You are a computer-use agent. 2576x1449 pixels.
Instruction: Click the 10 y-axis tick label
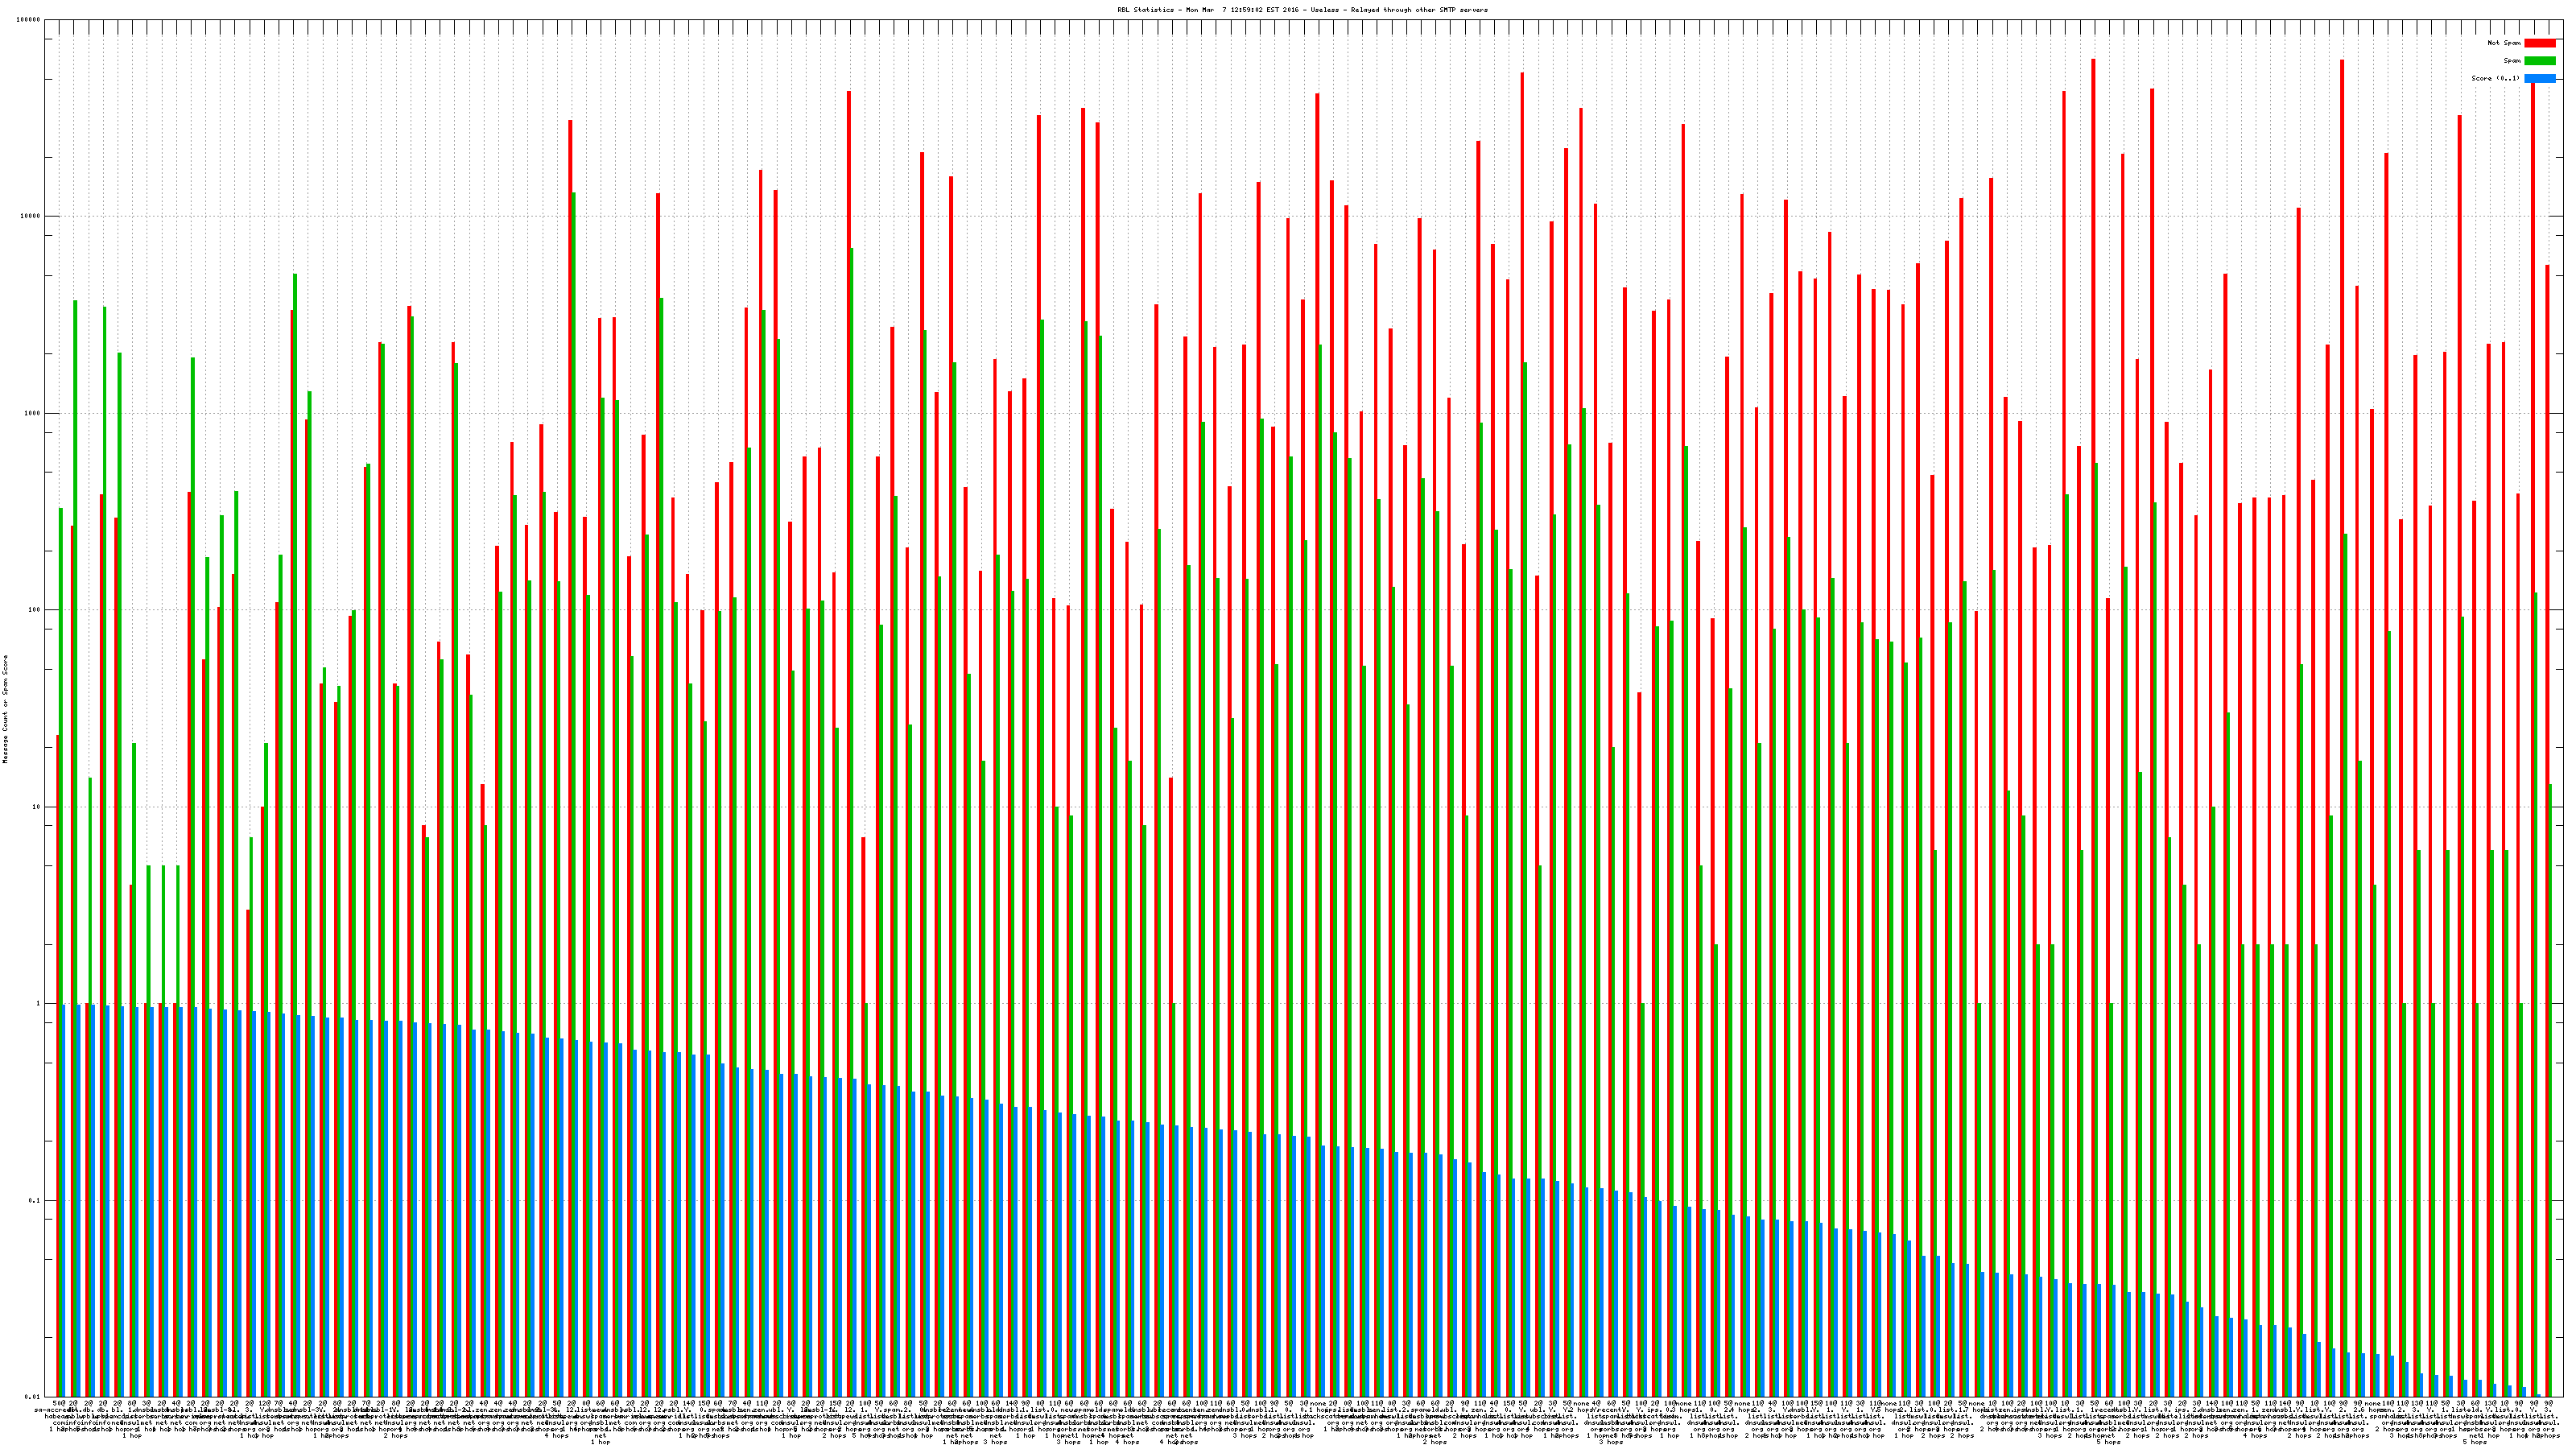37,807
